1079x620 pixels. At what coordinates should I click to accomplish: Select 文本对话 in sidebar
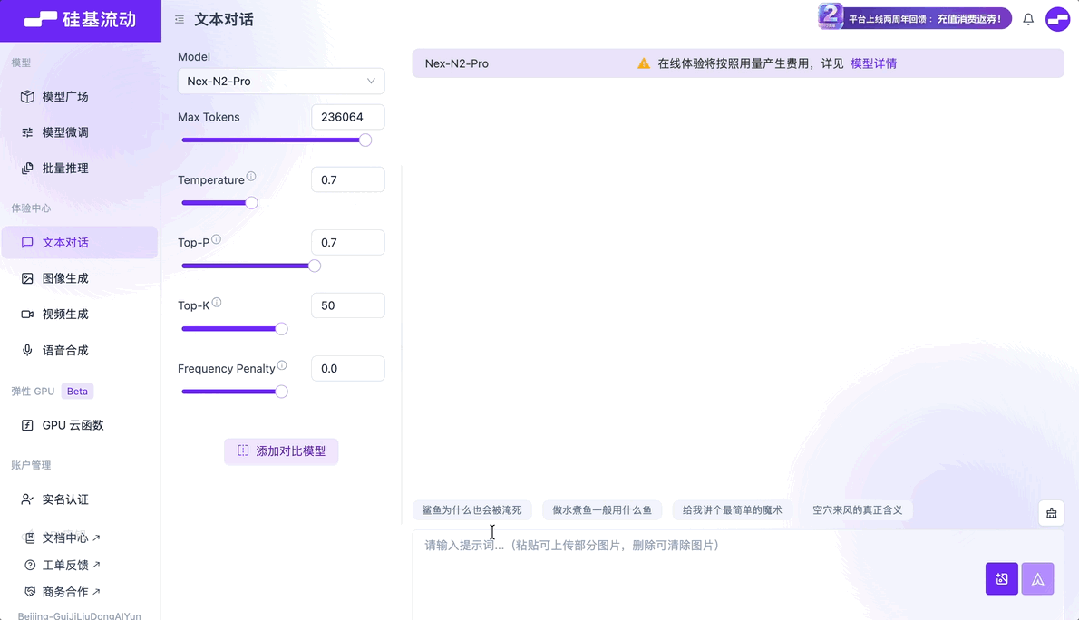point(80,242)
